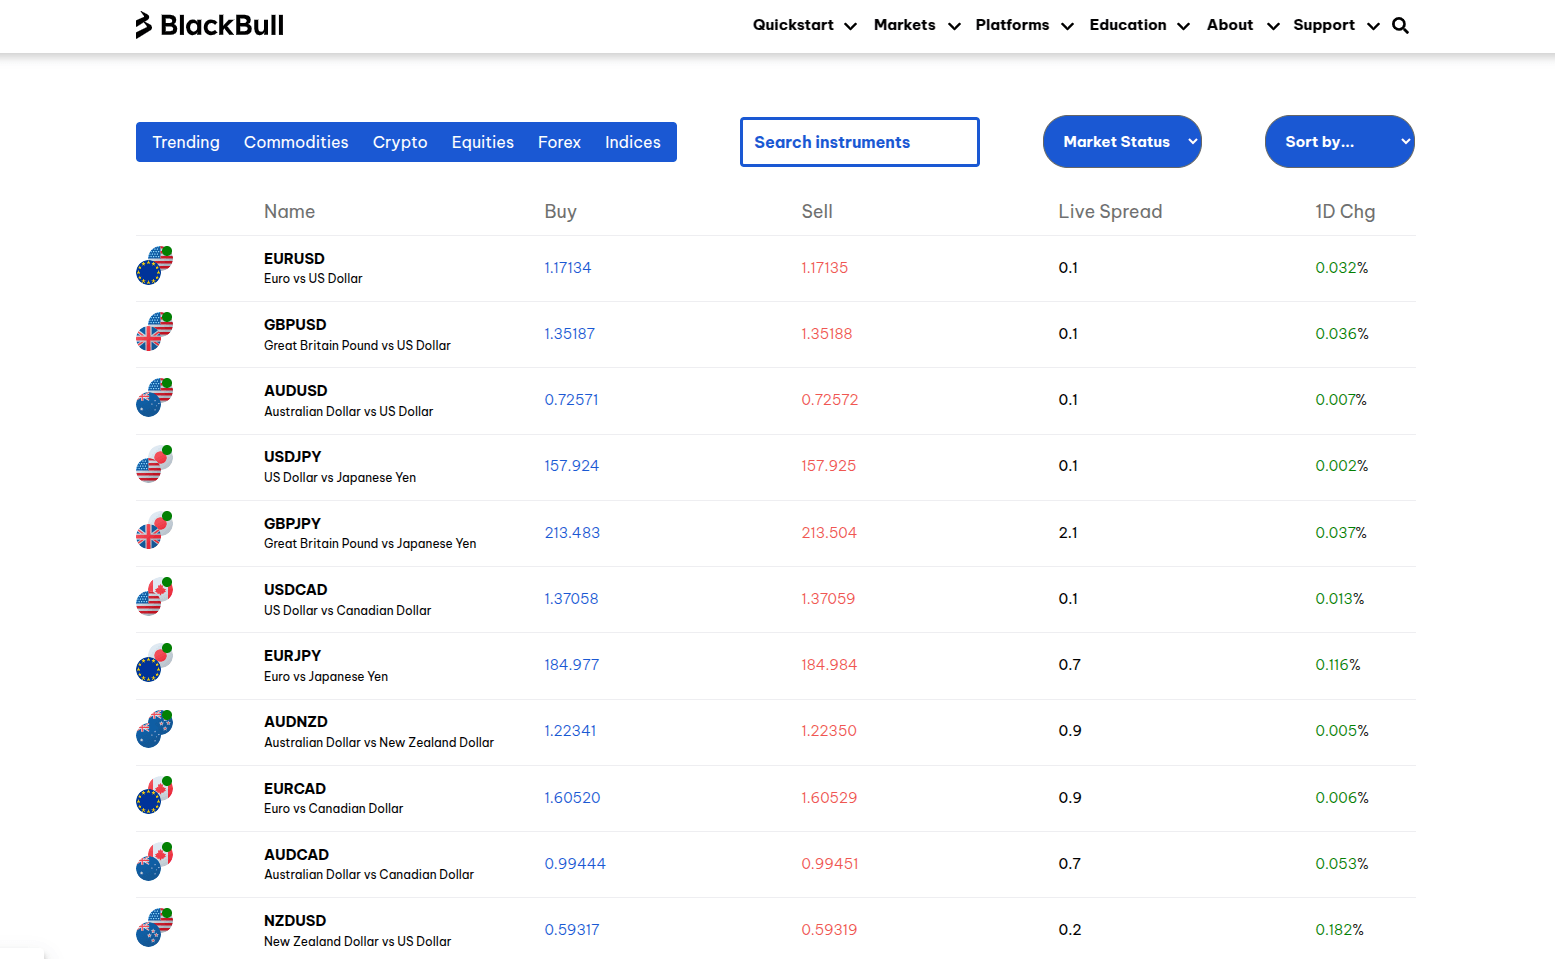Image resolution: width=1555 pixels, height=959 pixels.
Task: Switch to the Indices tab
Action: tap(633, 142)
